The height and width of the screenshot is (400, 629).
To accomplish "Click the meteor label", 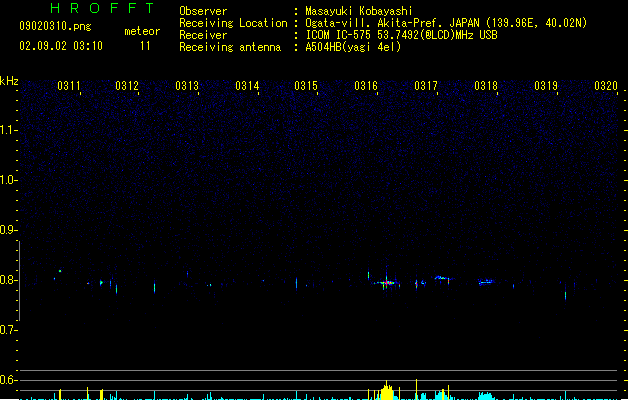I will point(142,31).
